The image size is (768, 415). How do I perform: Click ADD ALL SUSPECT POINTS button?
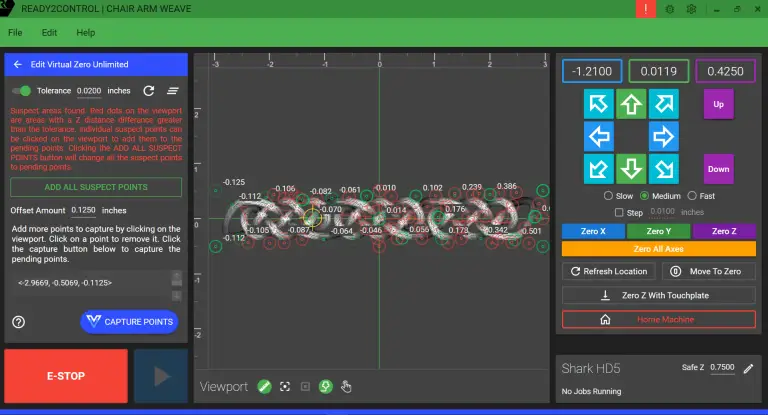(x=96, y=187)
